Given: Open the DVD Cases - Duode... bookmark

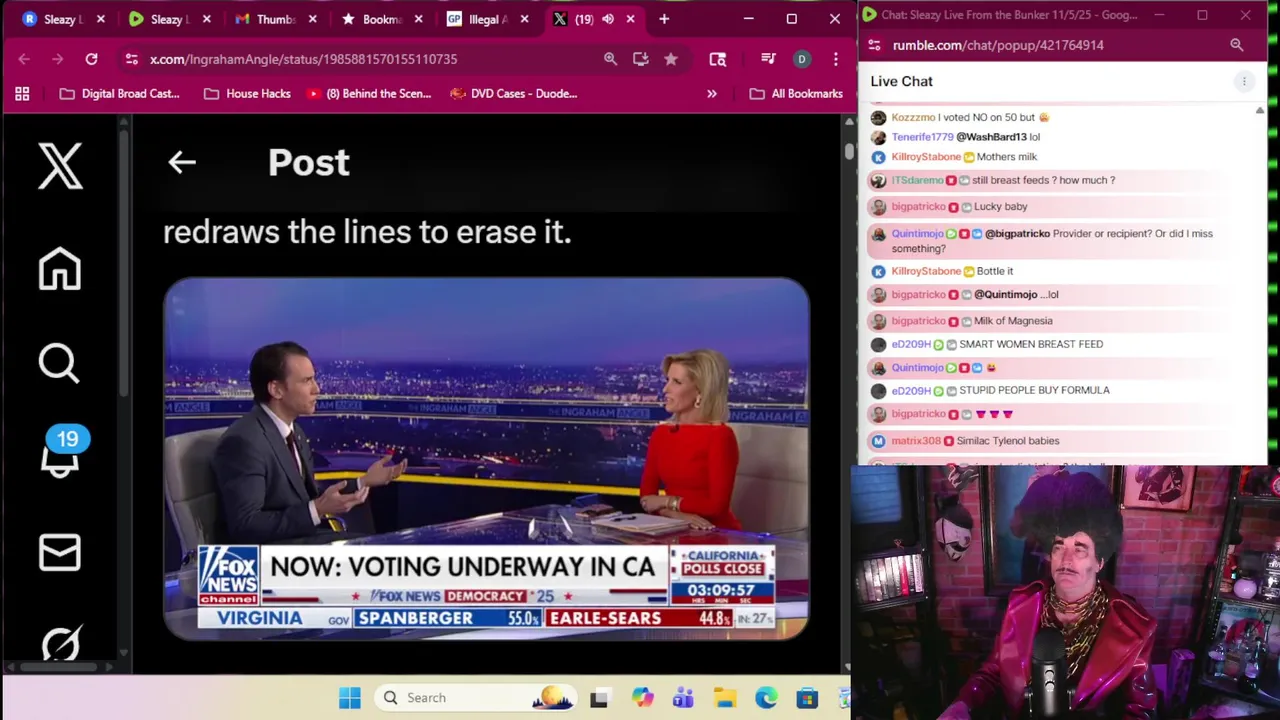Looking at the screenshot, I should [x=514, y=94].
